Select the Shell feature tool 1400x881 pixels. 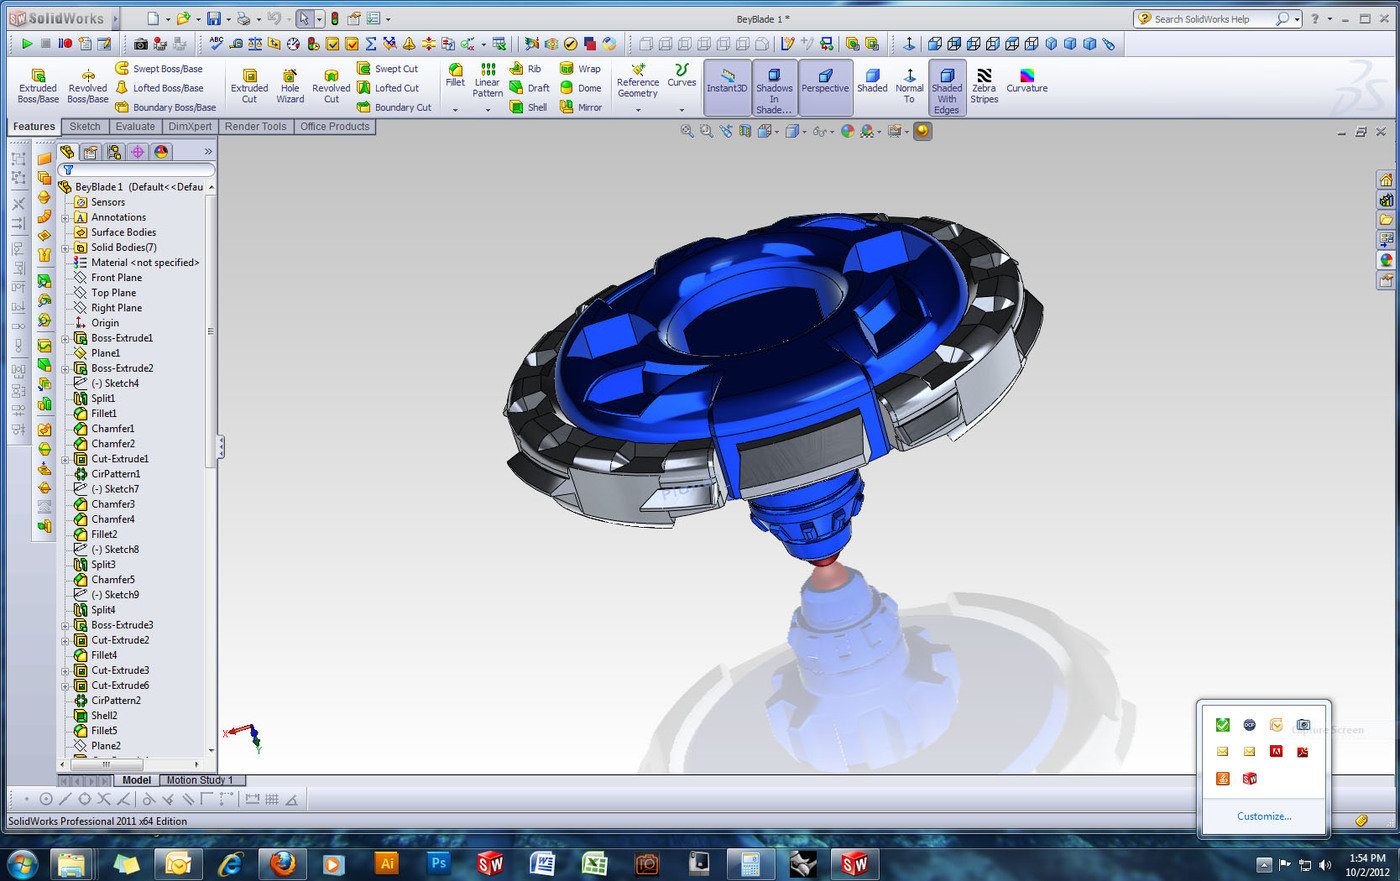pyautogui.click(x=533, y=107)
